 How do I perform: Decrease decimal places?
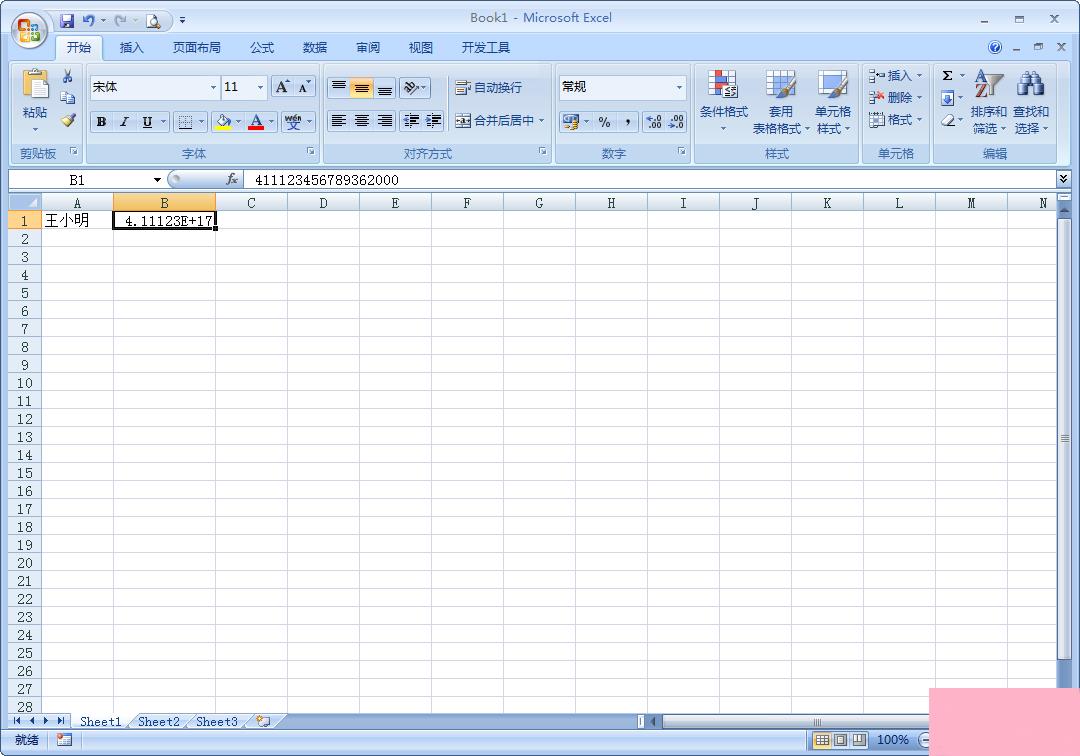(676, 122)
